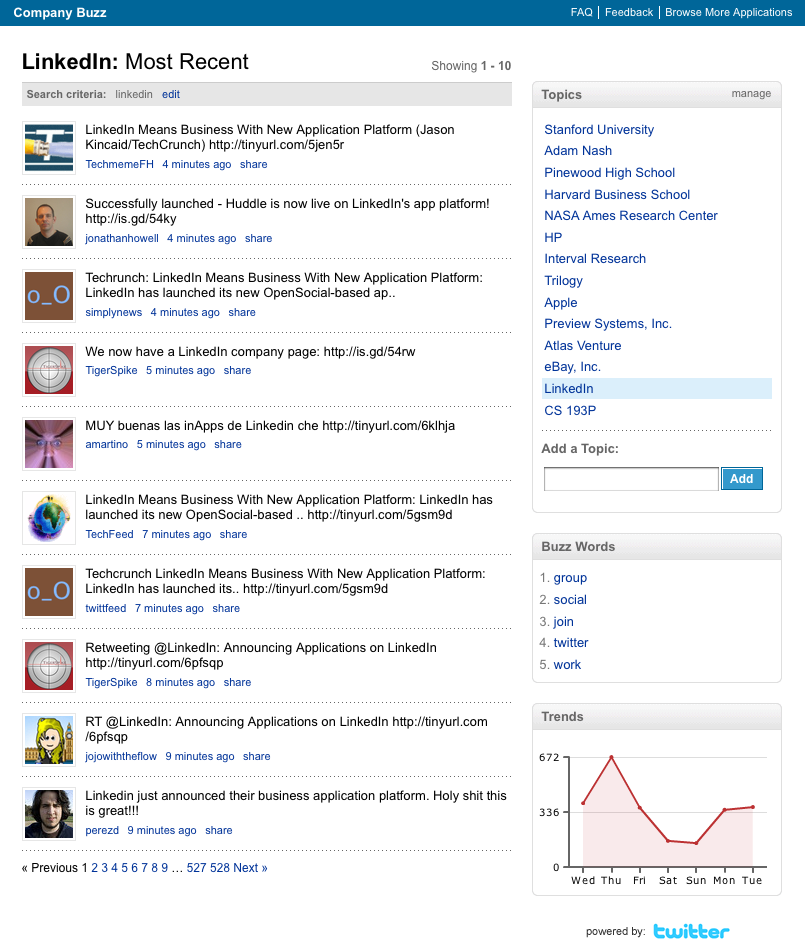
Task: Select TechFeed's globe avatar icon
Action: click(49, 518)
